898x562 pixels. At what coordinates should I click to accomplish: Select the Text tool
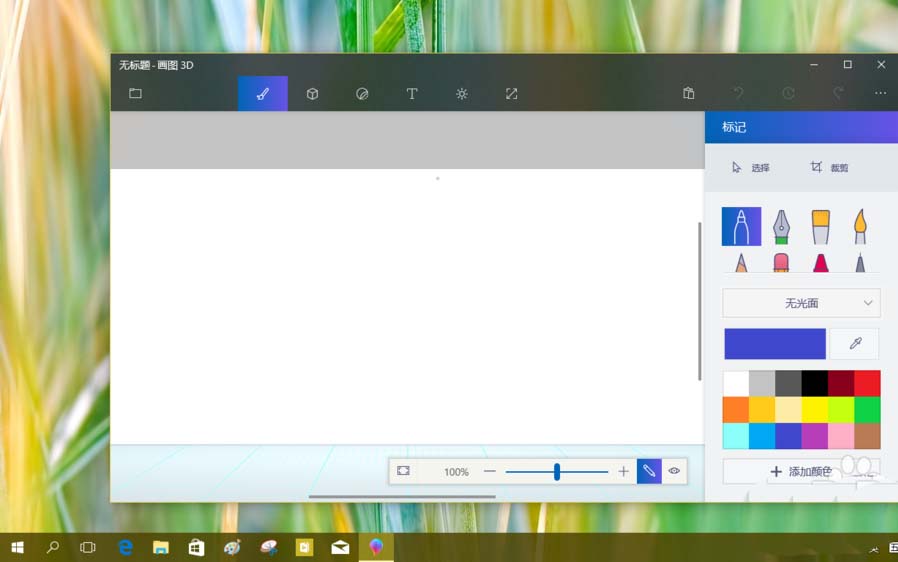pyautogui.click(x=411, y=94)
